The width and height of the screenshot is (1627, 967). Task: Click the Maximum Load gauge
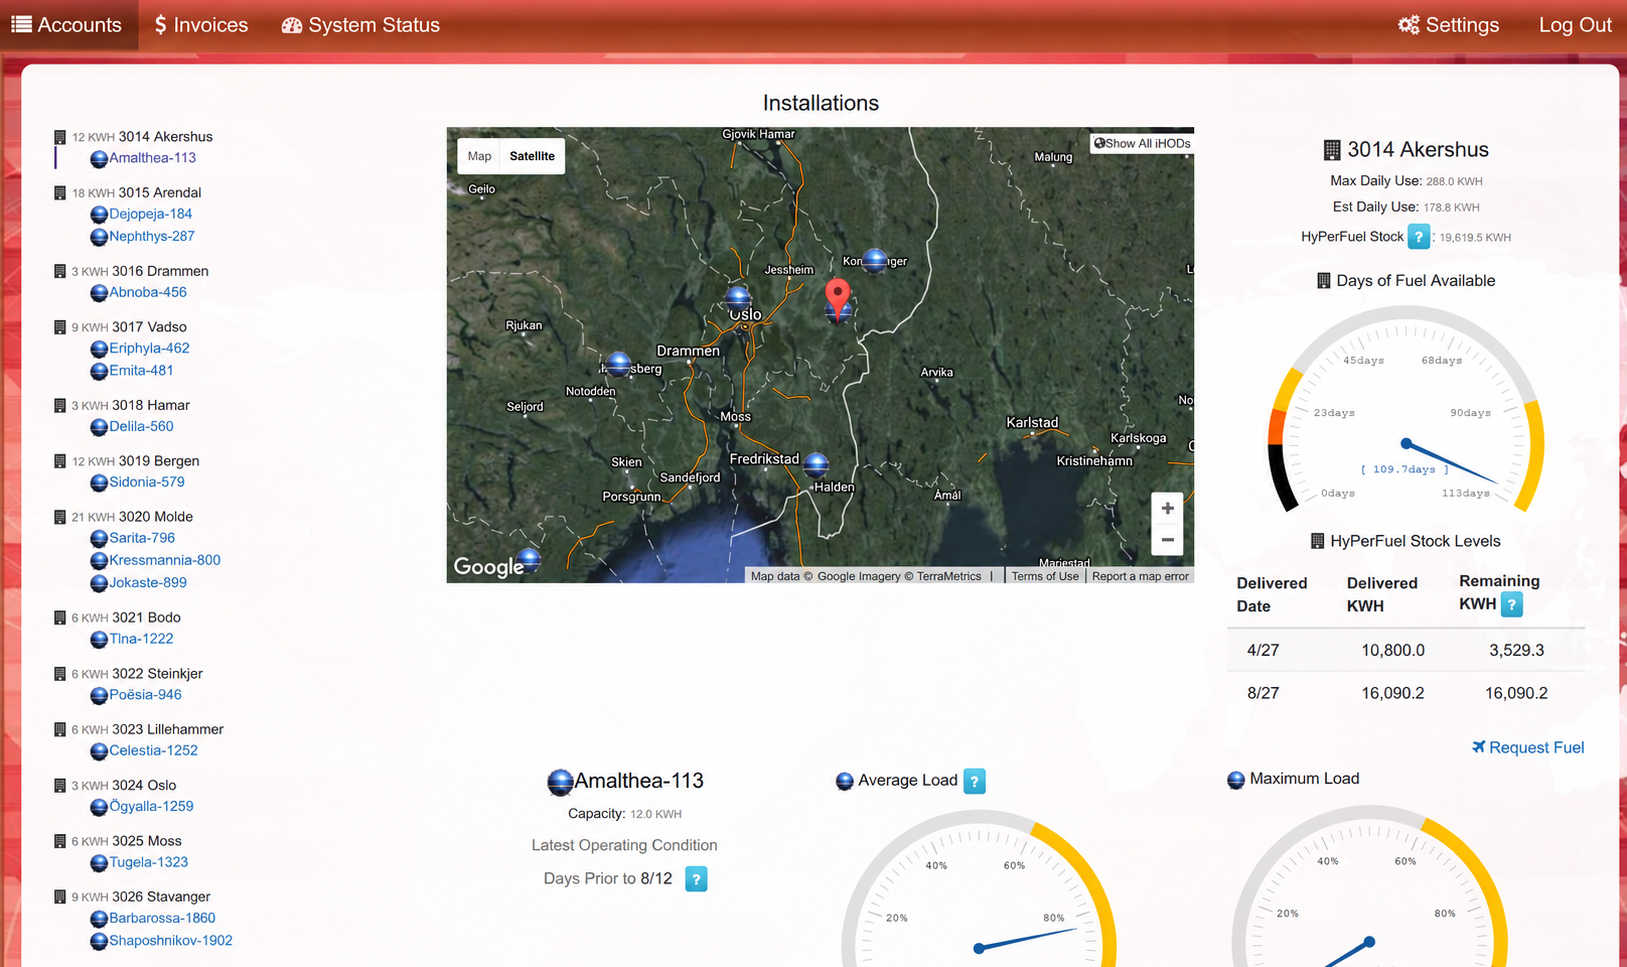click(x=1369, y=886)
